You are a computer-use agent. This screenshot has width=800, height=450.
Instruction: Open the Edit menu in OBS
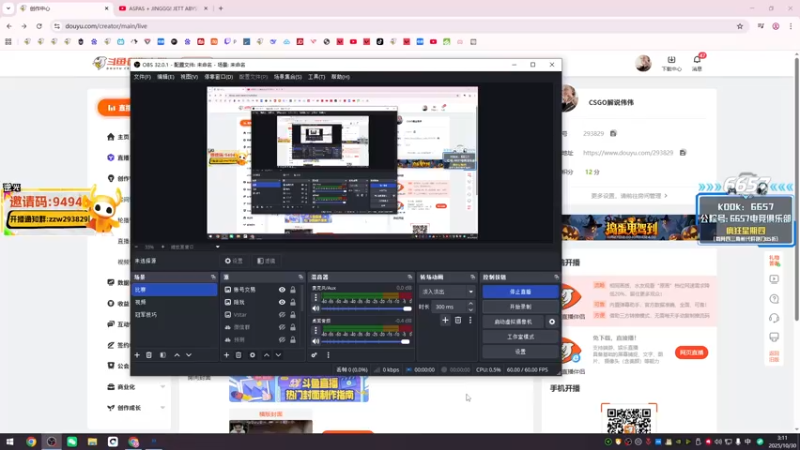click(x=165, y=77)
